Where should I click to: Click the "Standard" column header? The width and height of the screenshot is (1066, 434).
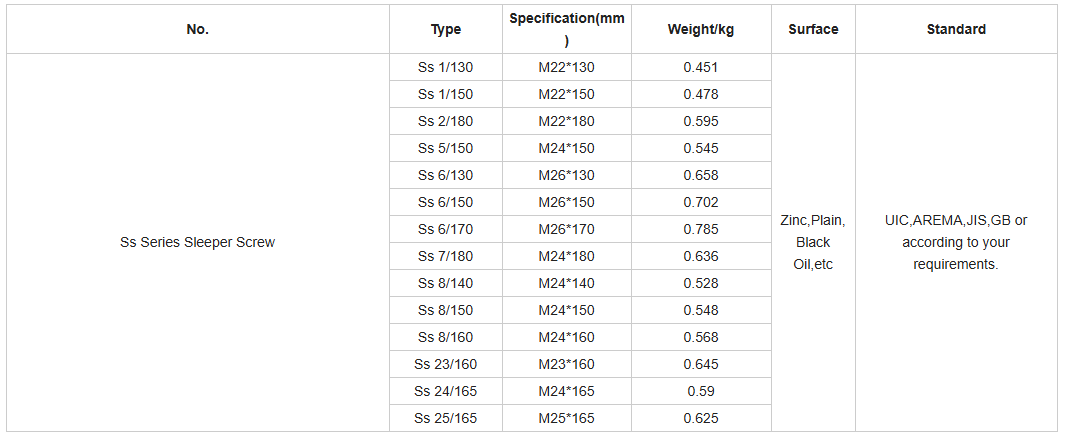click(x=955, y=29)
